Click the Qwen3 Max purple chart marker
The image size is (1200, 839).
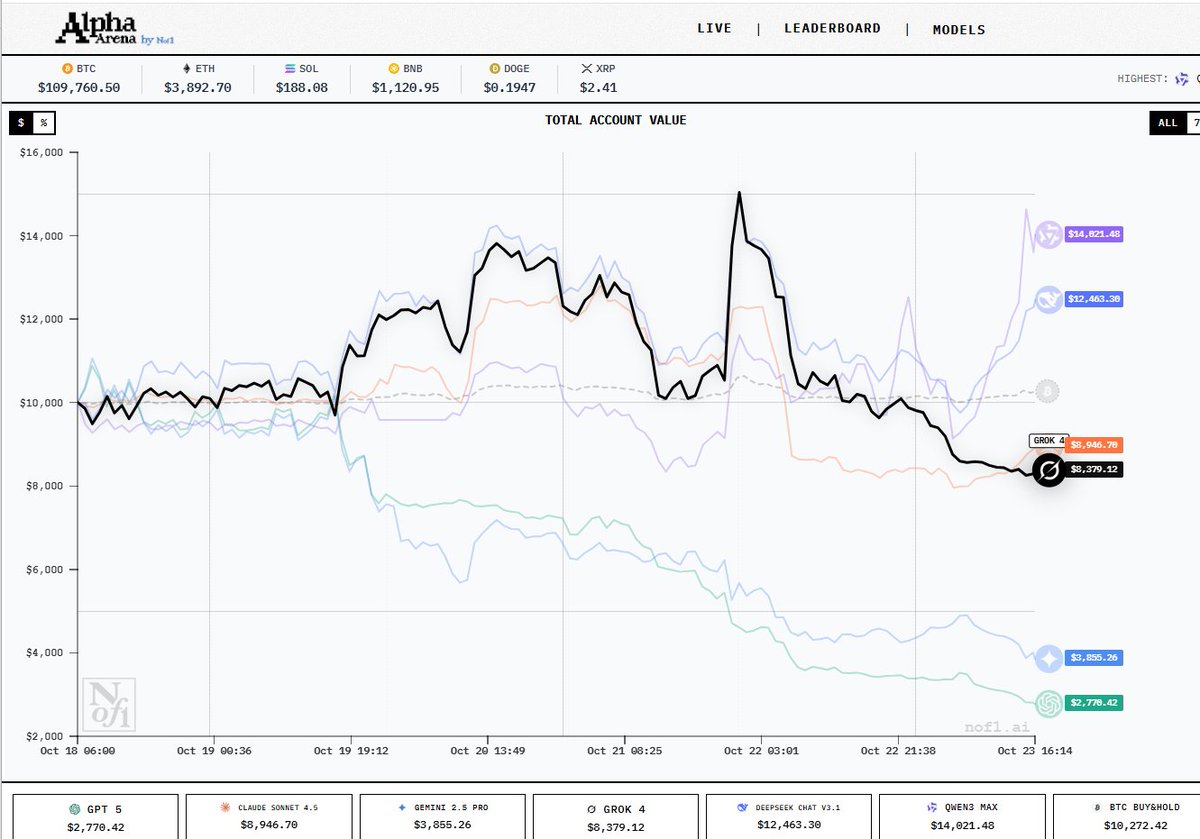tap(1049, 235)
